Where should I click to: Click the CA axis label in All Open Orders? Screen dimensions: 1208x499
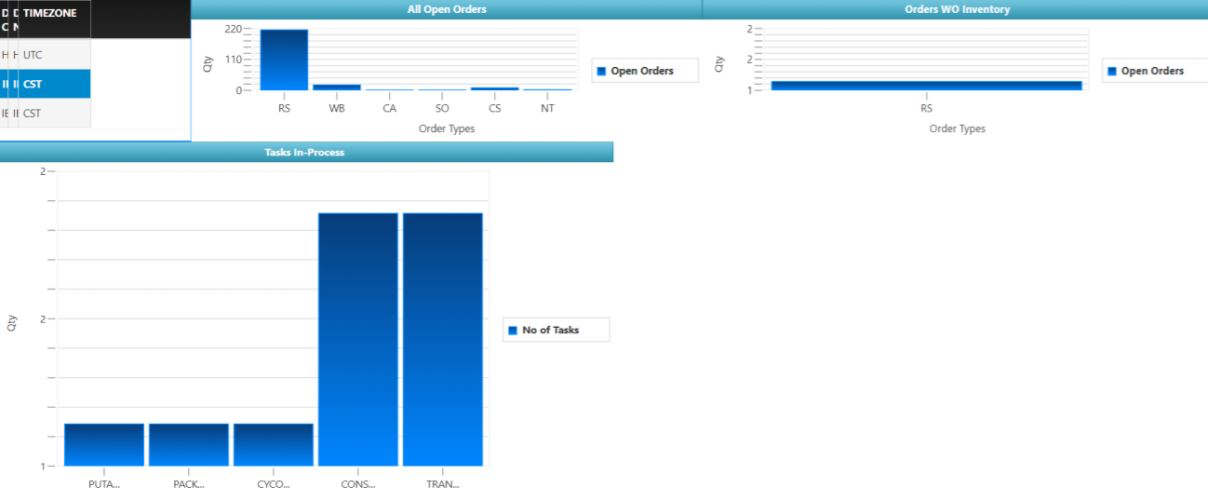pos(389,108)
